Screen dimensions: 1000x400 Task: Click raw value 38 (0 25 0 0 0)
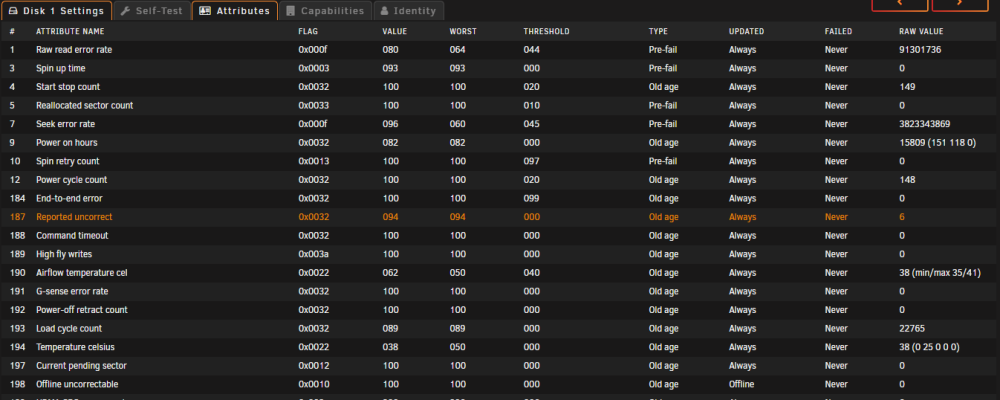tap(929, 347)
